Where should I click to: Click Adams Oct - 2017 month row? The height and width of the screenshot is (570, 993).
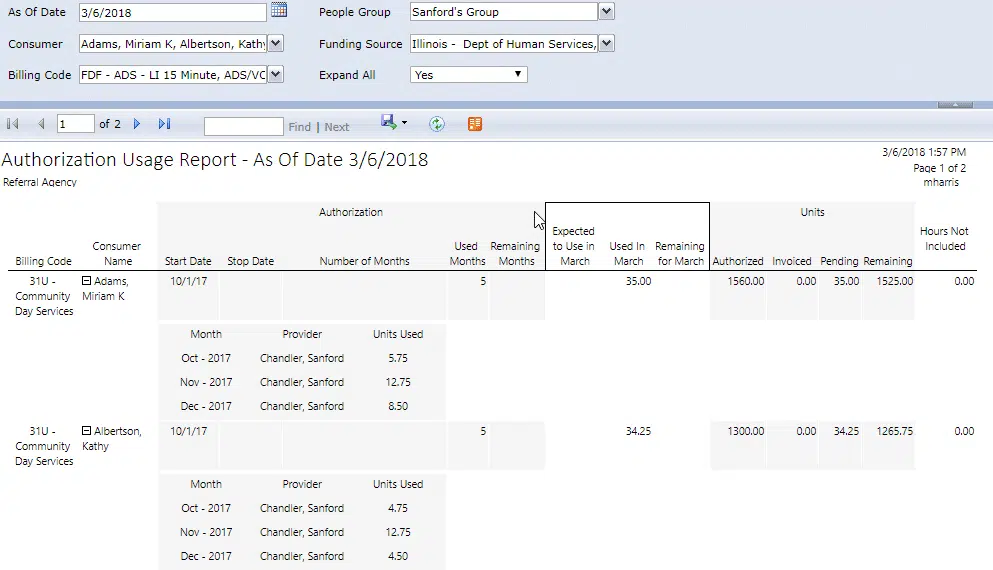click(206, 358)
